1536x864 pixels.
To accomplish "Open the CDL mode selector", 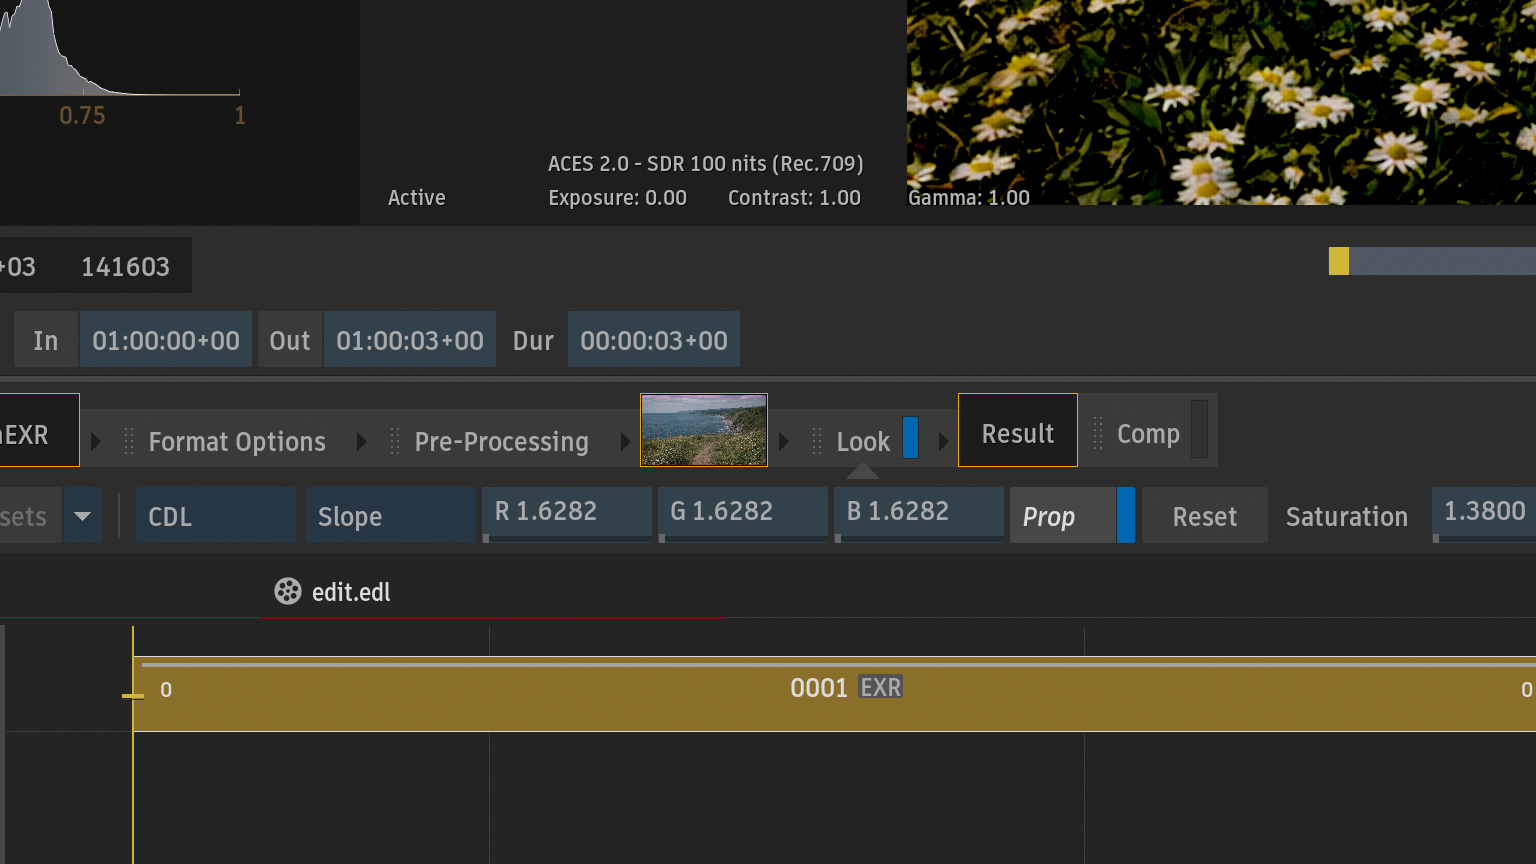I will pos(215,516).
